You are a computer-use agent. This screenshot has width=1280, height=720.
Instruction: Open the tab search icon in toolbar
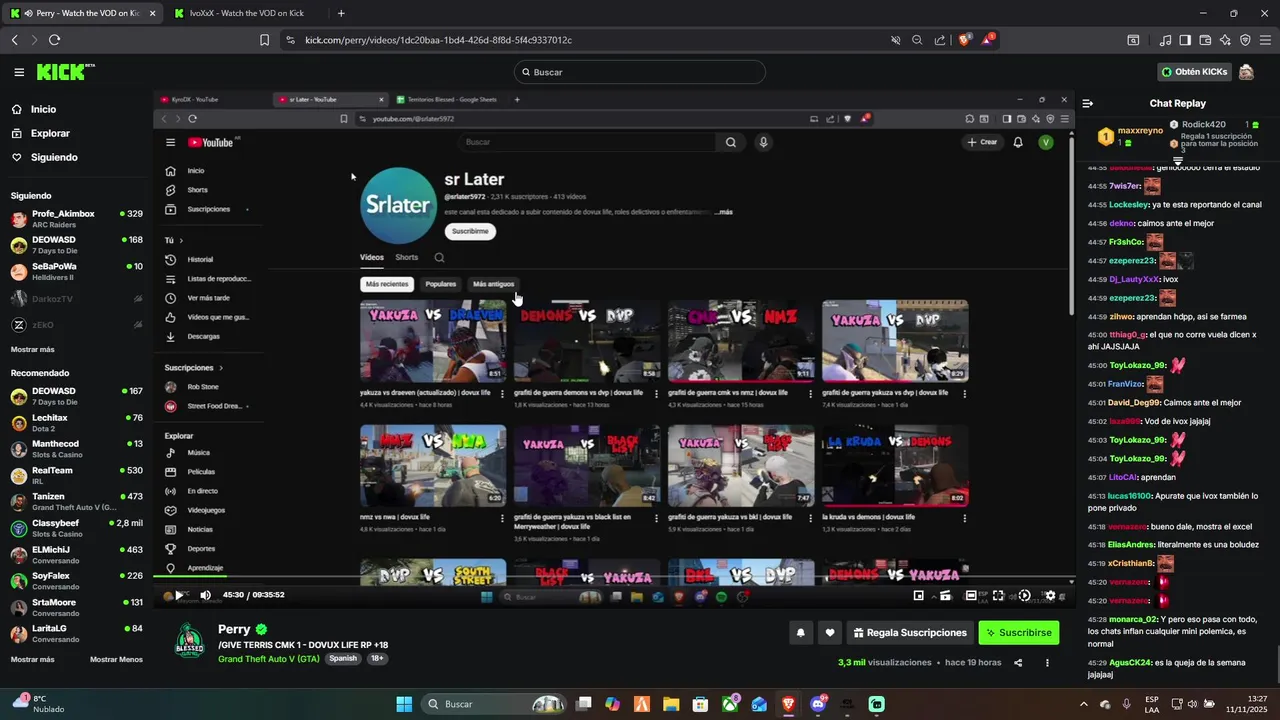coord(1133,40)
